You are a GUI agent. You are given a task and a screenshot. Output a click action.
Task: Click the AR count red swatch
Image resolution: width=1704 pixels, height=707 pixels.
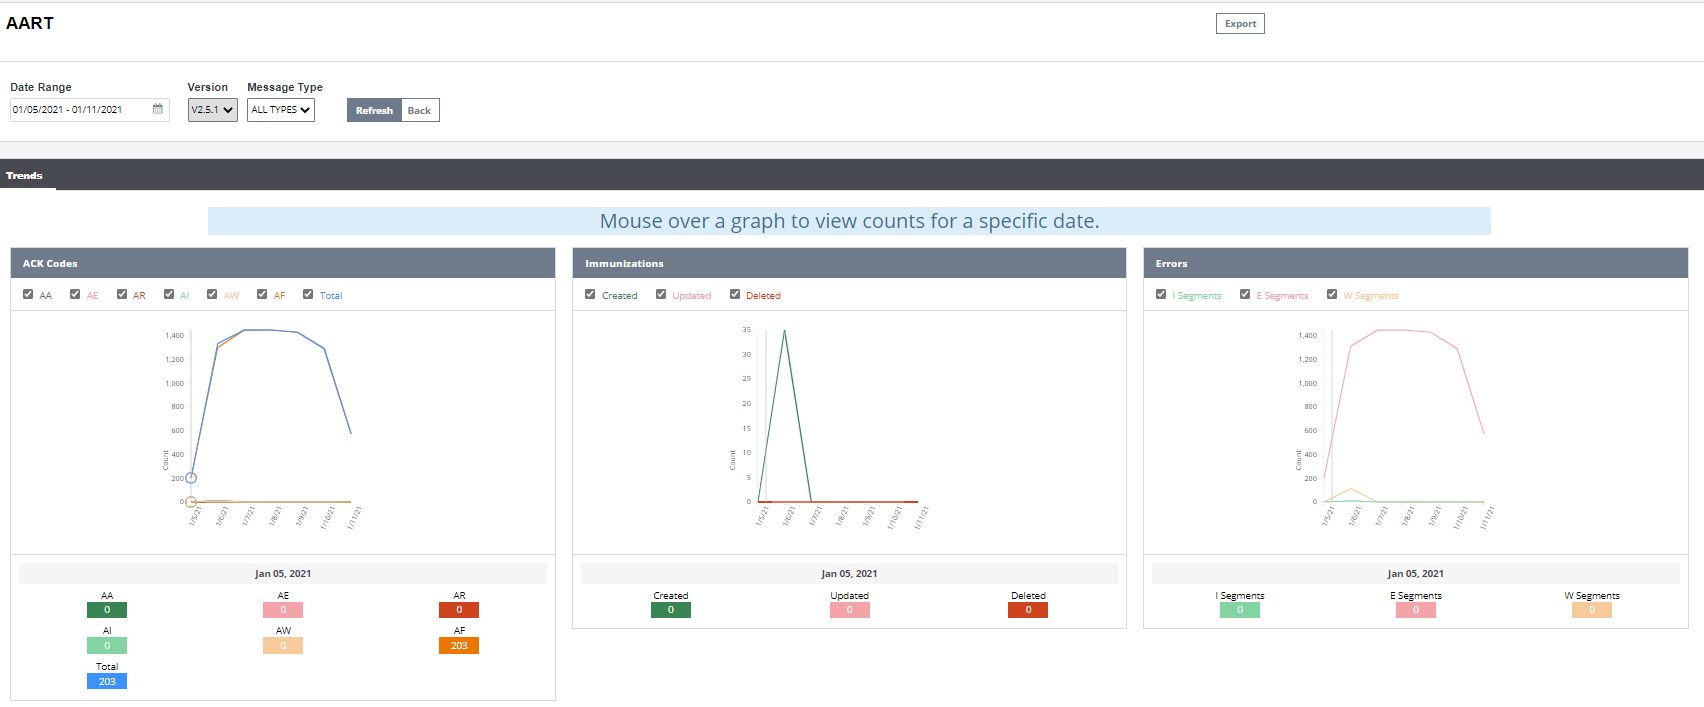459,610
